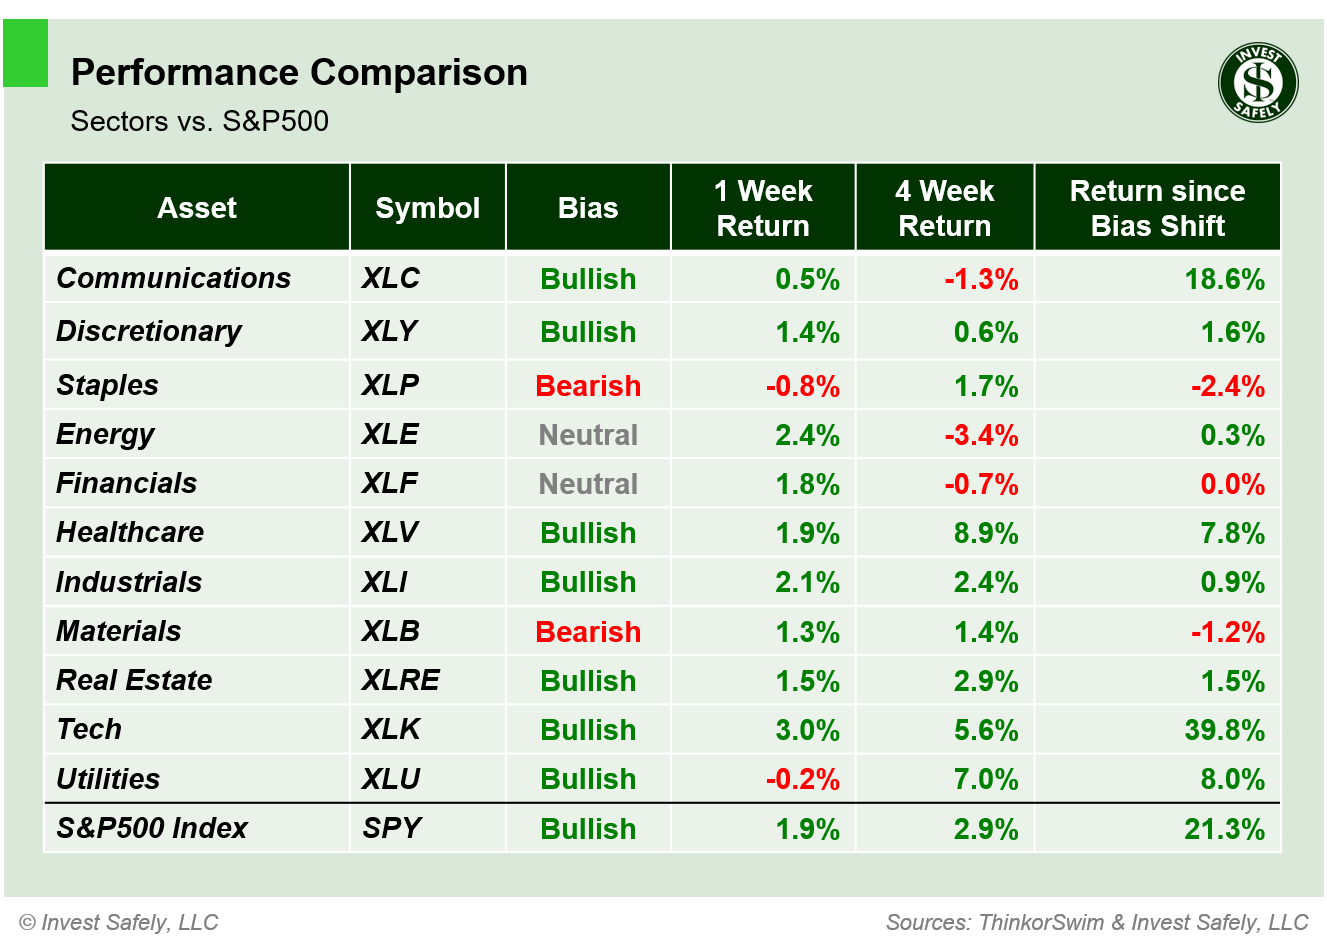Select the S&P500 Index row label
The image size is (1327, 949).
coord(151,828)
